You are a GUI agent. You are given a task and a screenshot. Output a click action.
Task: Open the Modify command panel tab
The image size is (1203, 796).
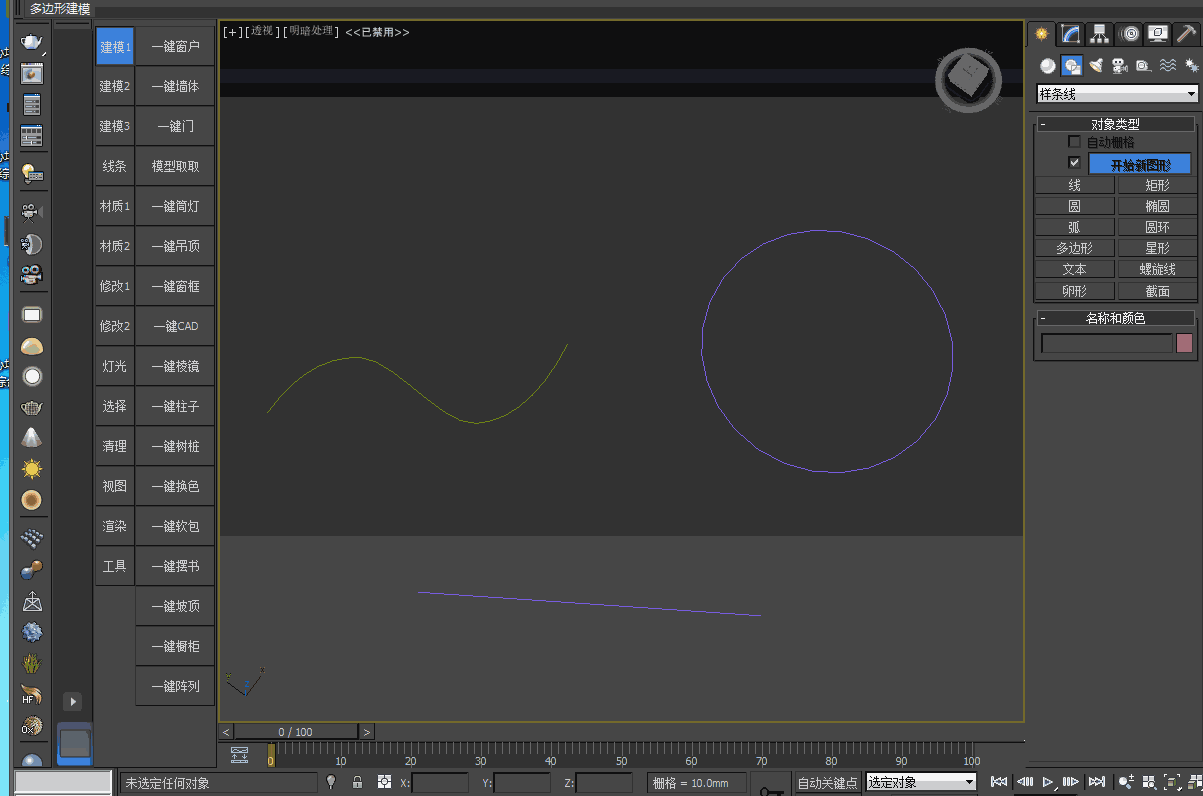(1071, 34)
